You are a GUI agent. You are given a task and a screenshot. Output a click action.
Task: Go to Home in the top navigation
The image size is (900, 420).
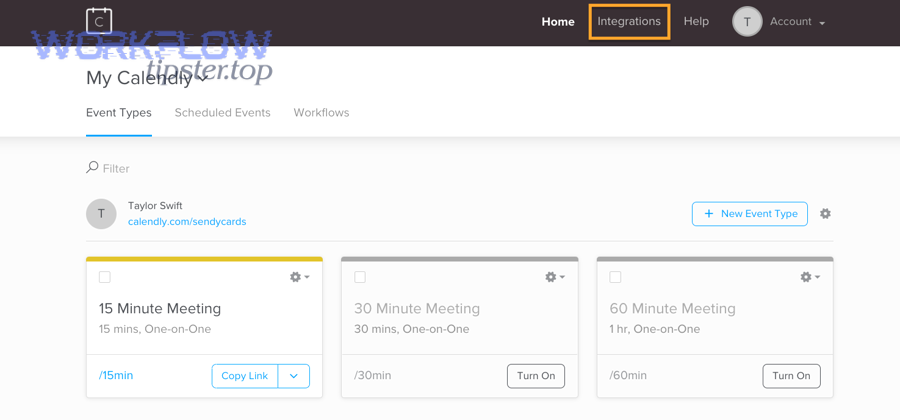[558, 22]
